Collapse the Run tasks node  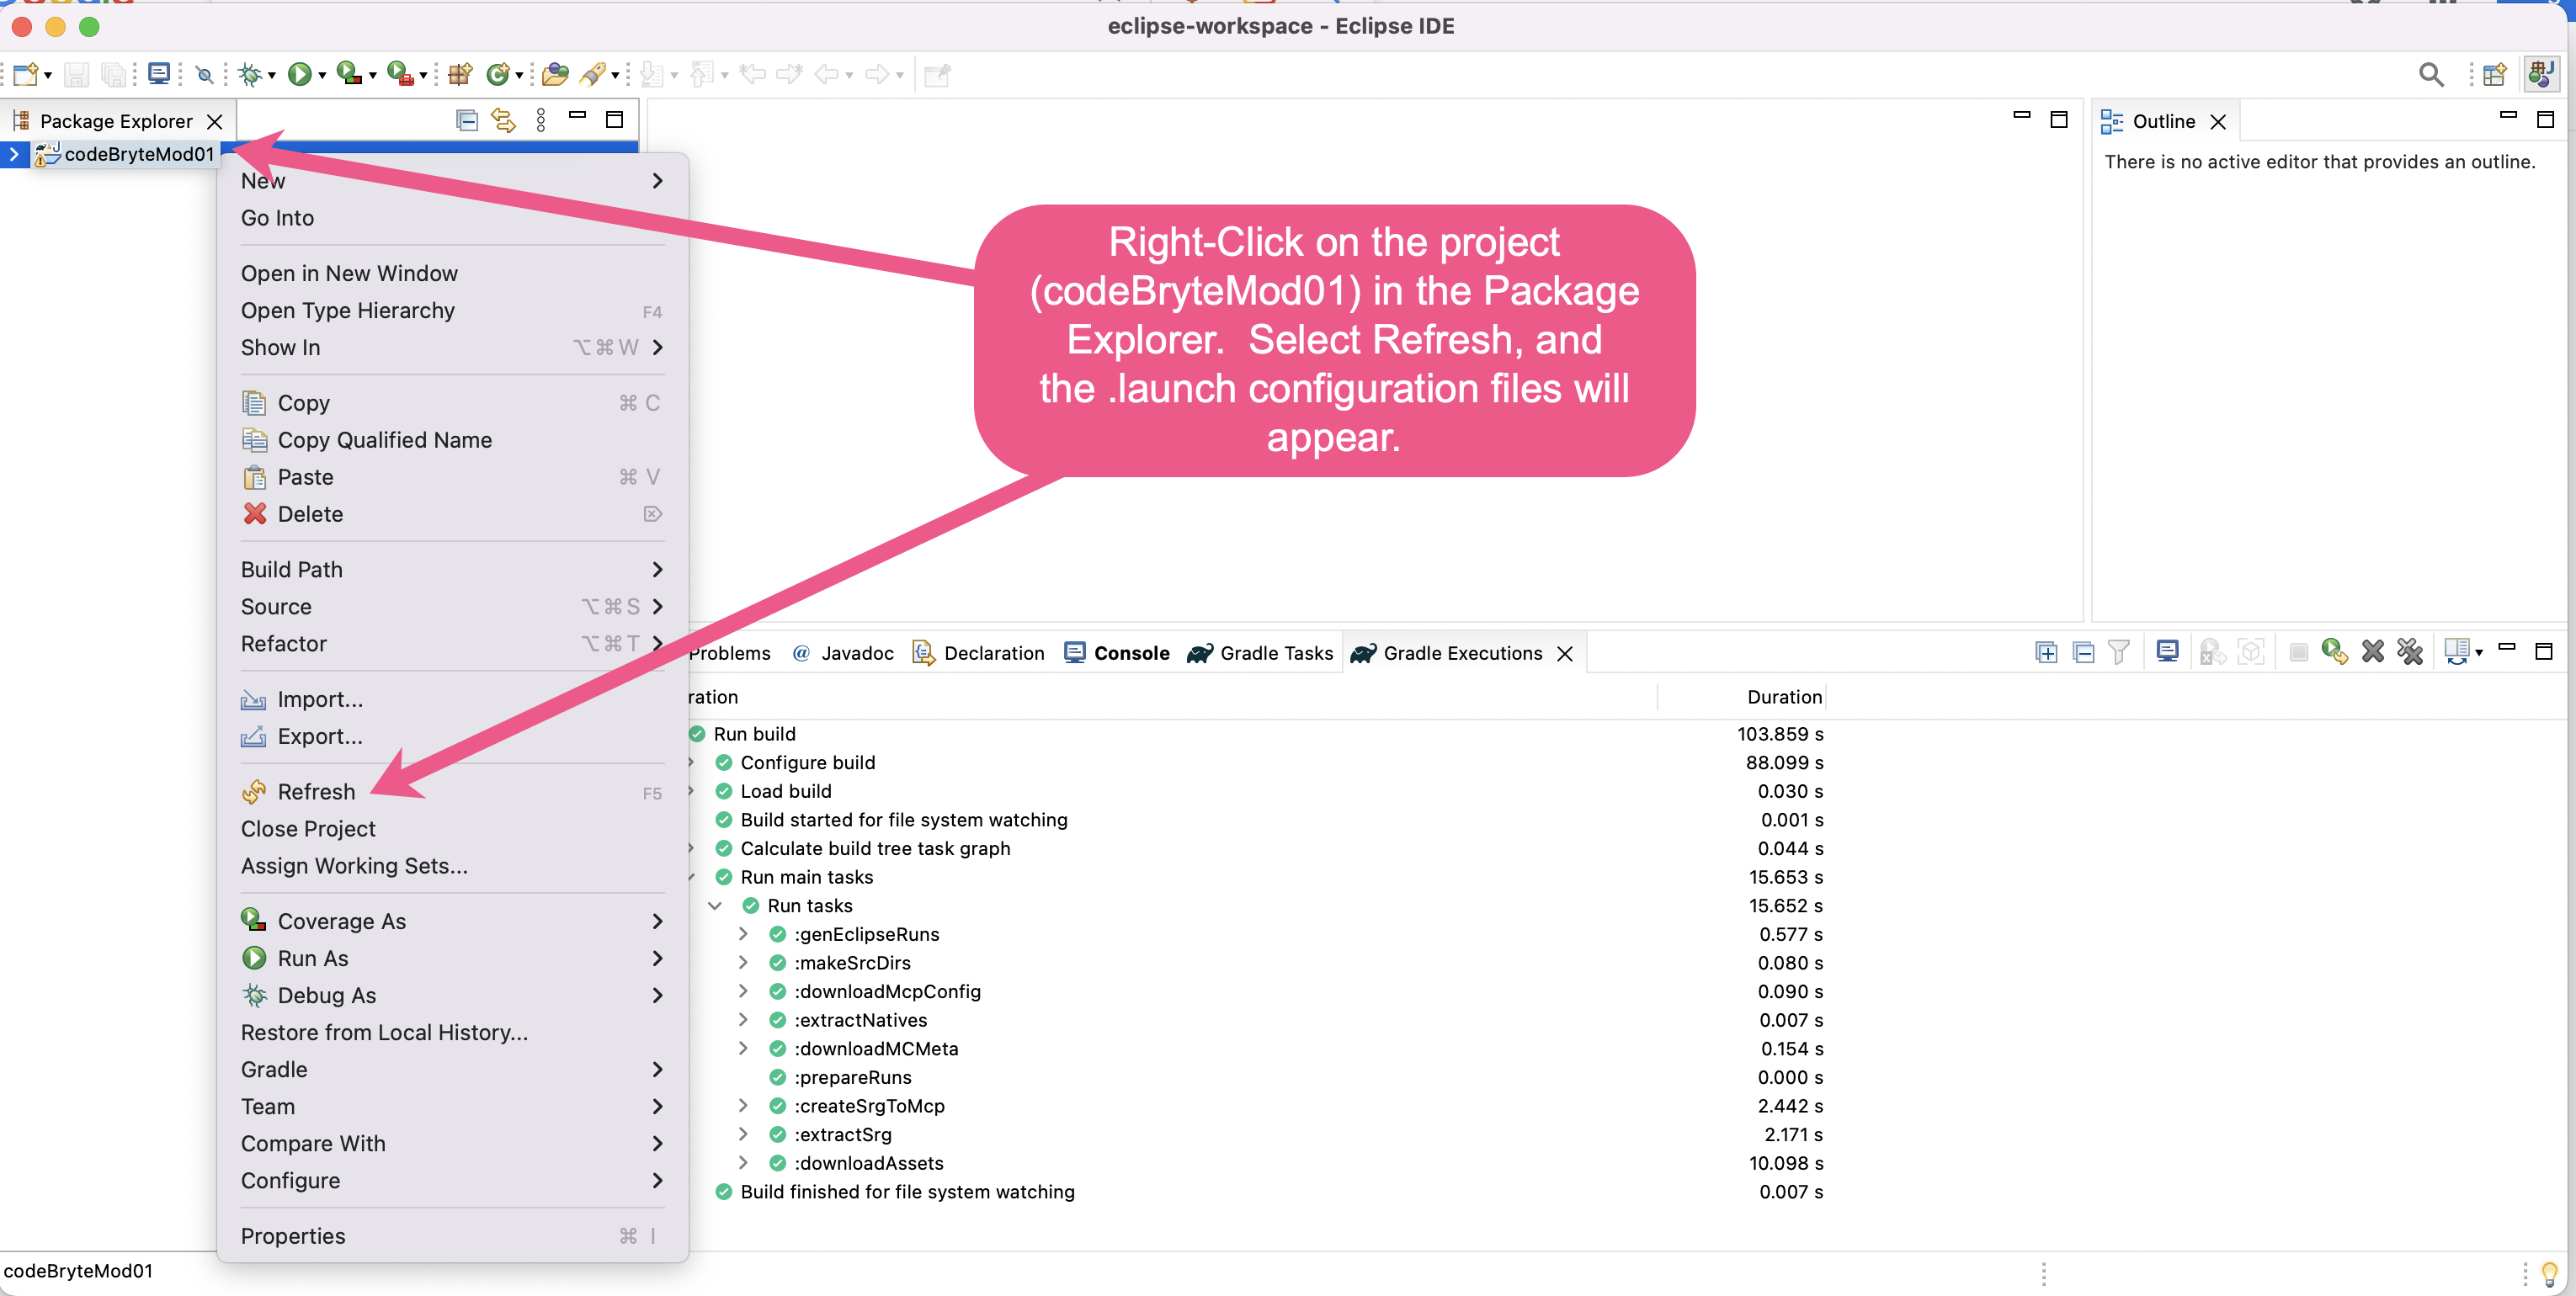[715, 906]
